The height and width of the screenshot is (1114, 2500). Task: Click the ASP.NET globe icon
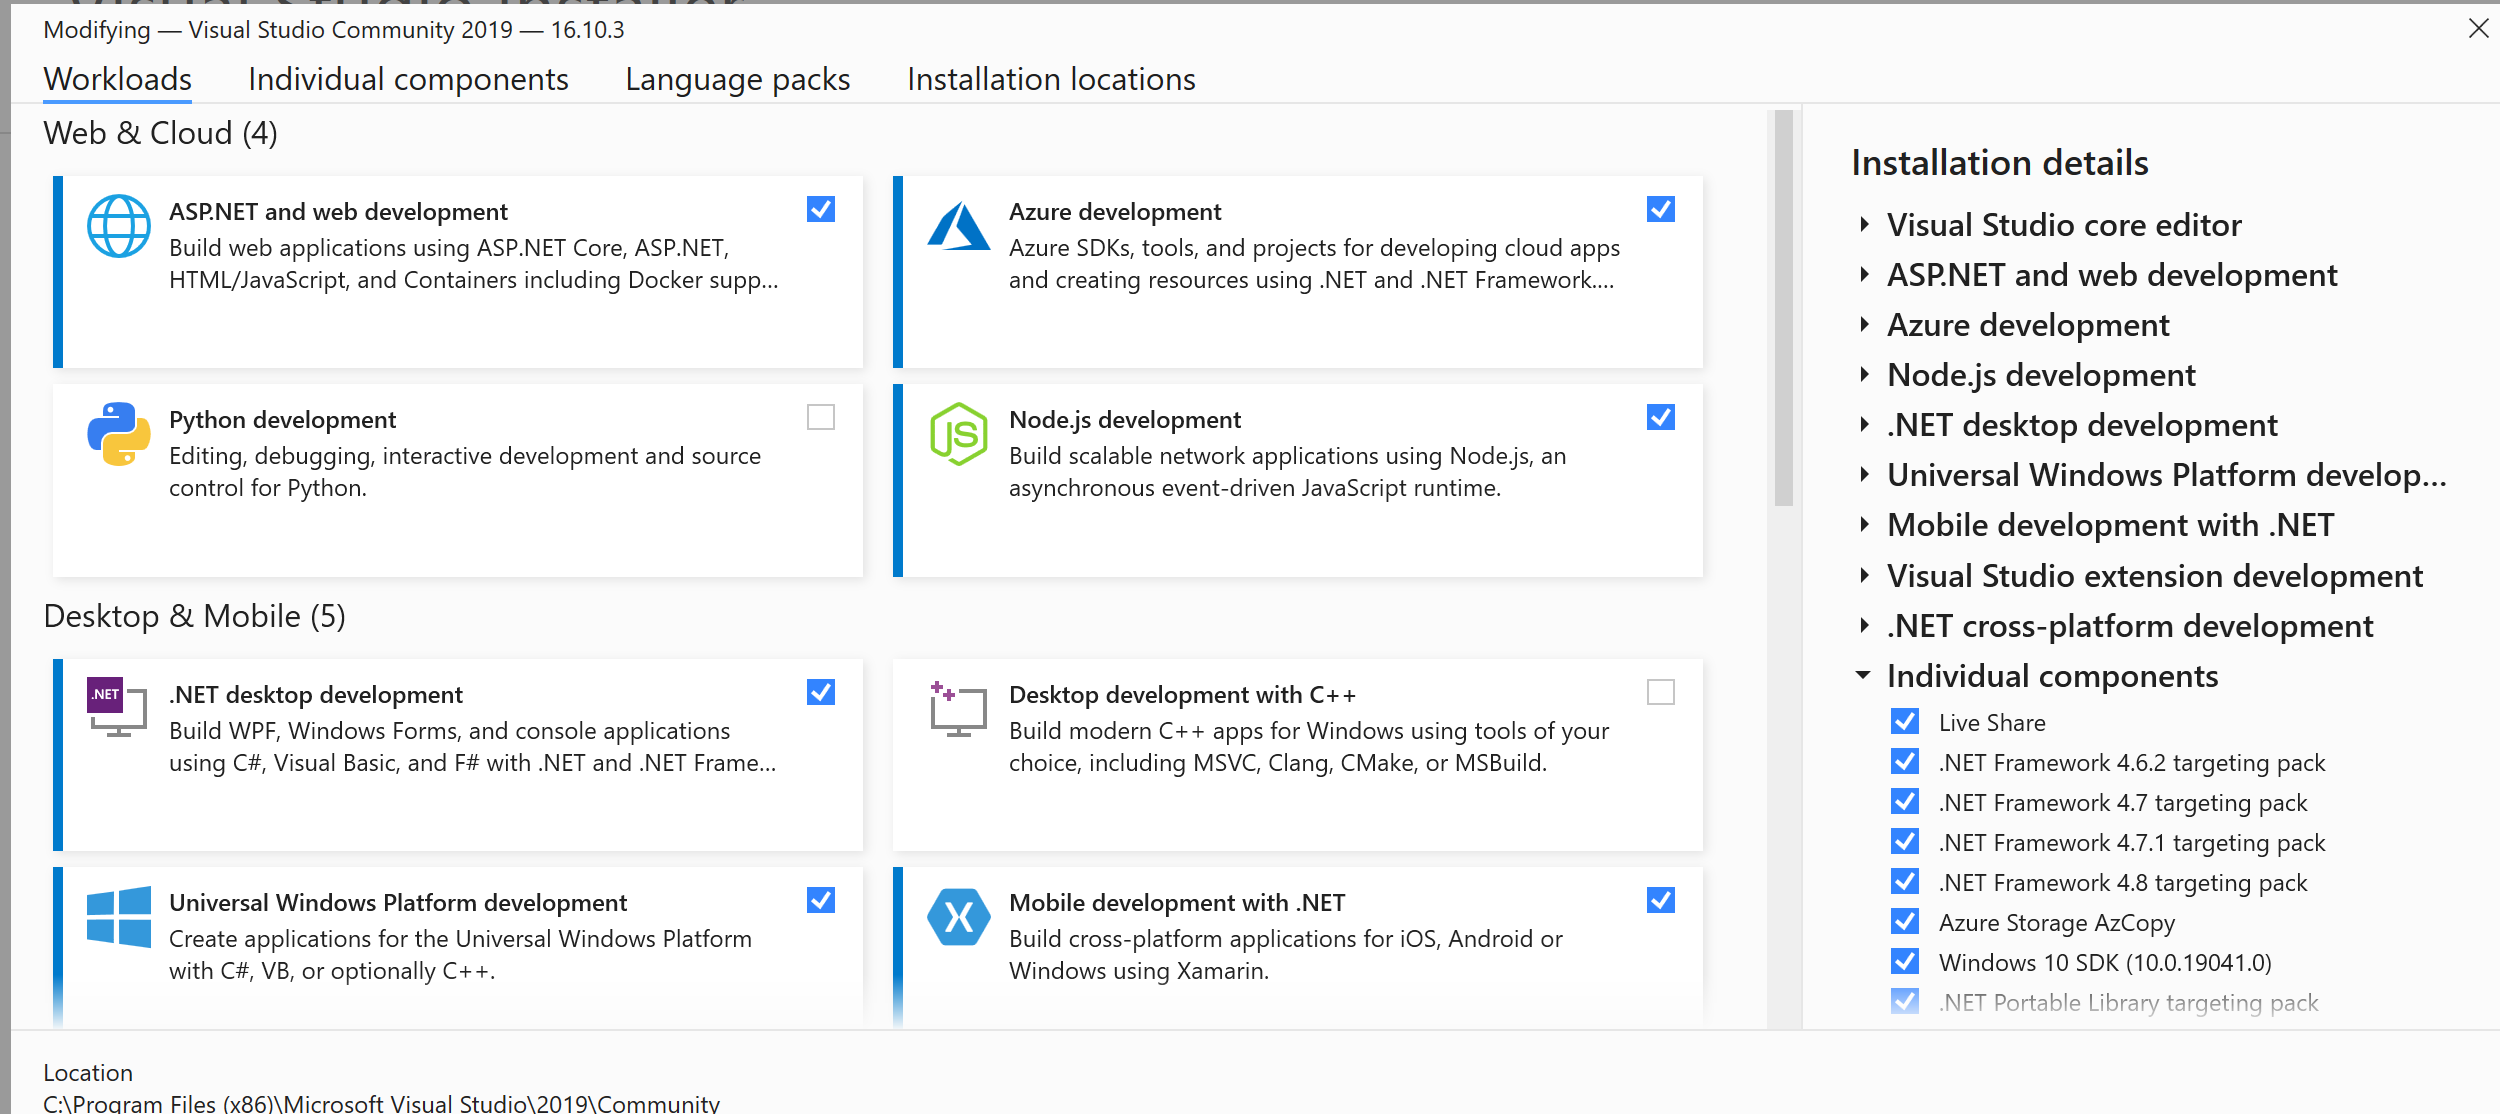pyautogui.click(x=118, y=226)
